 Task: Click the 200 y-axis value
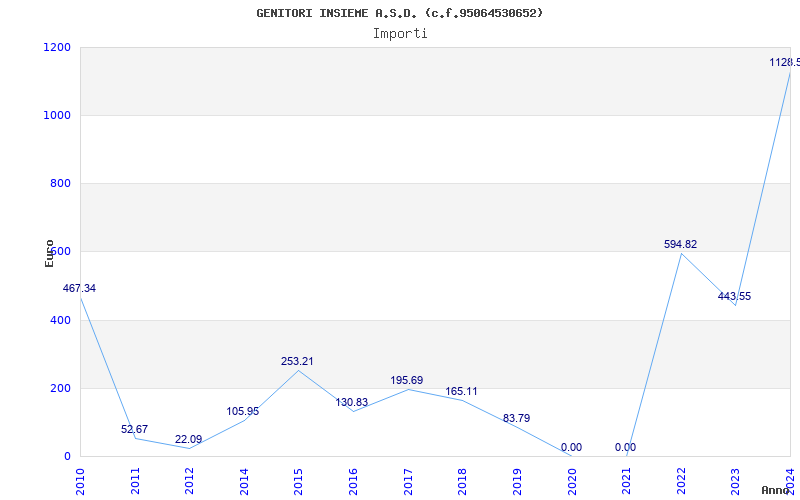60,388
